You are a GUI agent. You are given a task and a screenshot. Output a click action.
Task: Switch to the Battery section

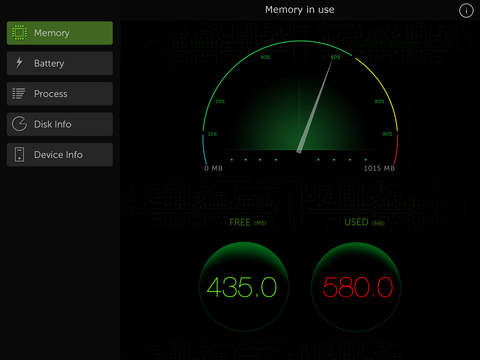[60, 63]
